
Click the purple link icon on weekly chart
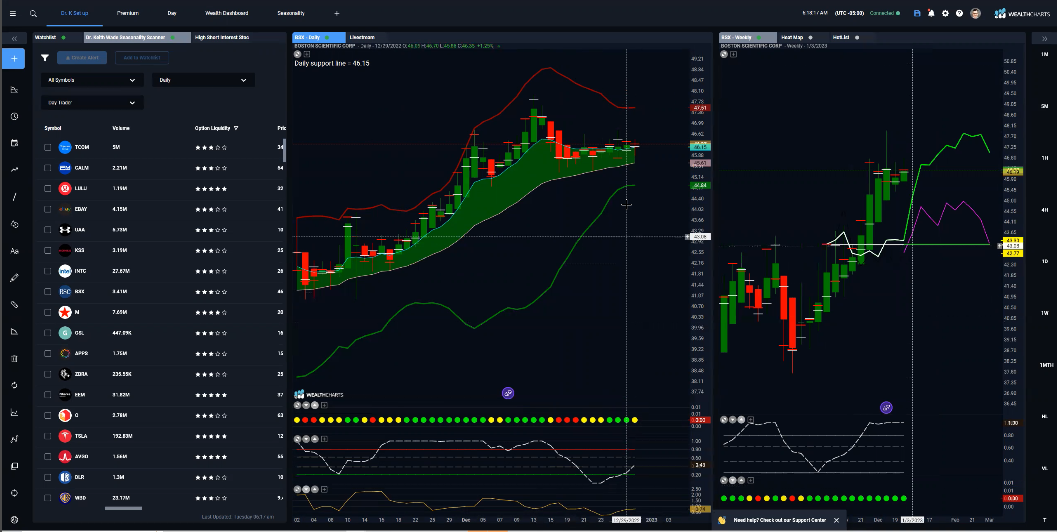tap(886, 407)
